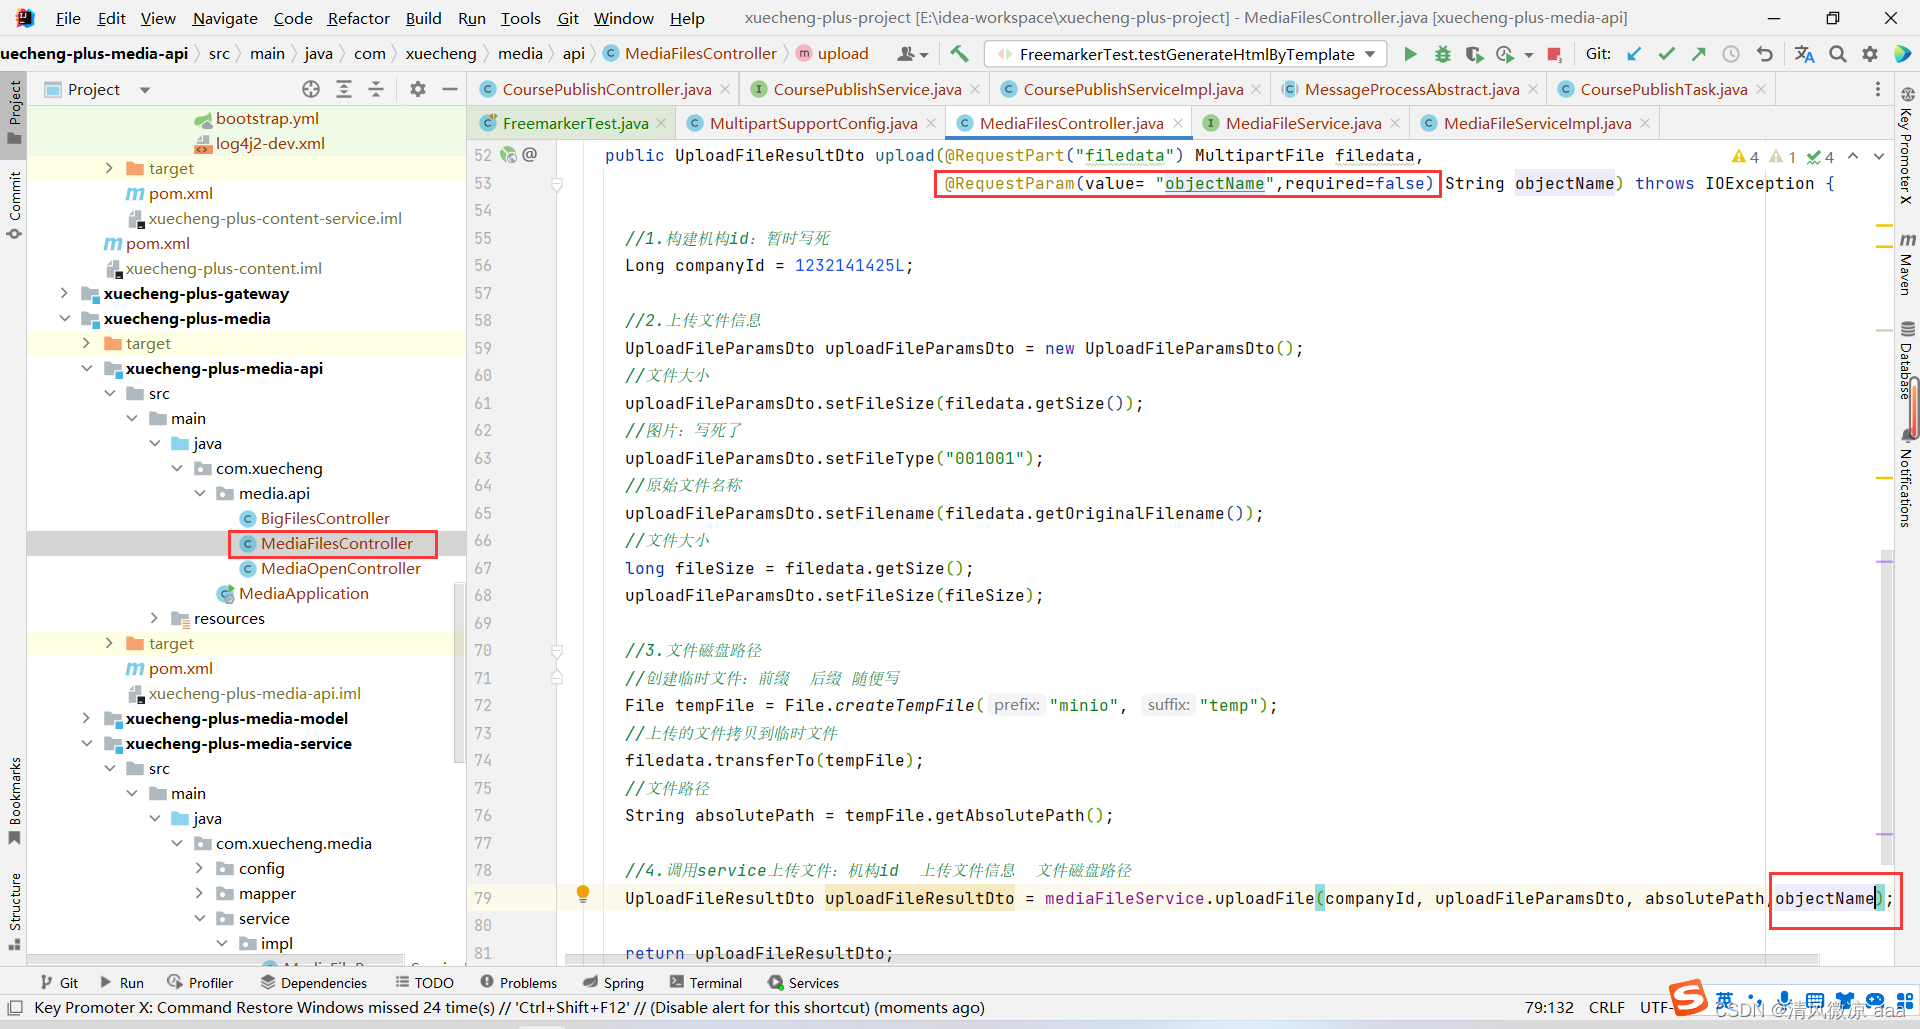This screenshot has height=1029, width=1920.
Task: Expand the xuecheng-plus-gateway module
Action: (x=64, y=293)
